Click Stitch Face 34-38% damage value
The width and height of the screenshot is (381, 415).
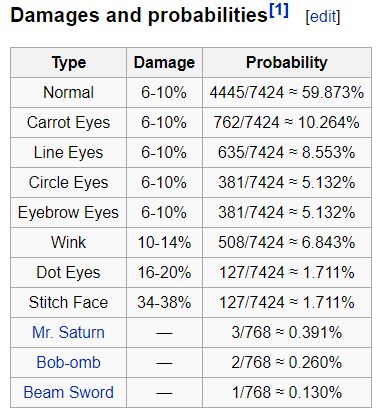tap(164, 302)
